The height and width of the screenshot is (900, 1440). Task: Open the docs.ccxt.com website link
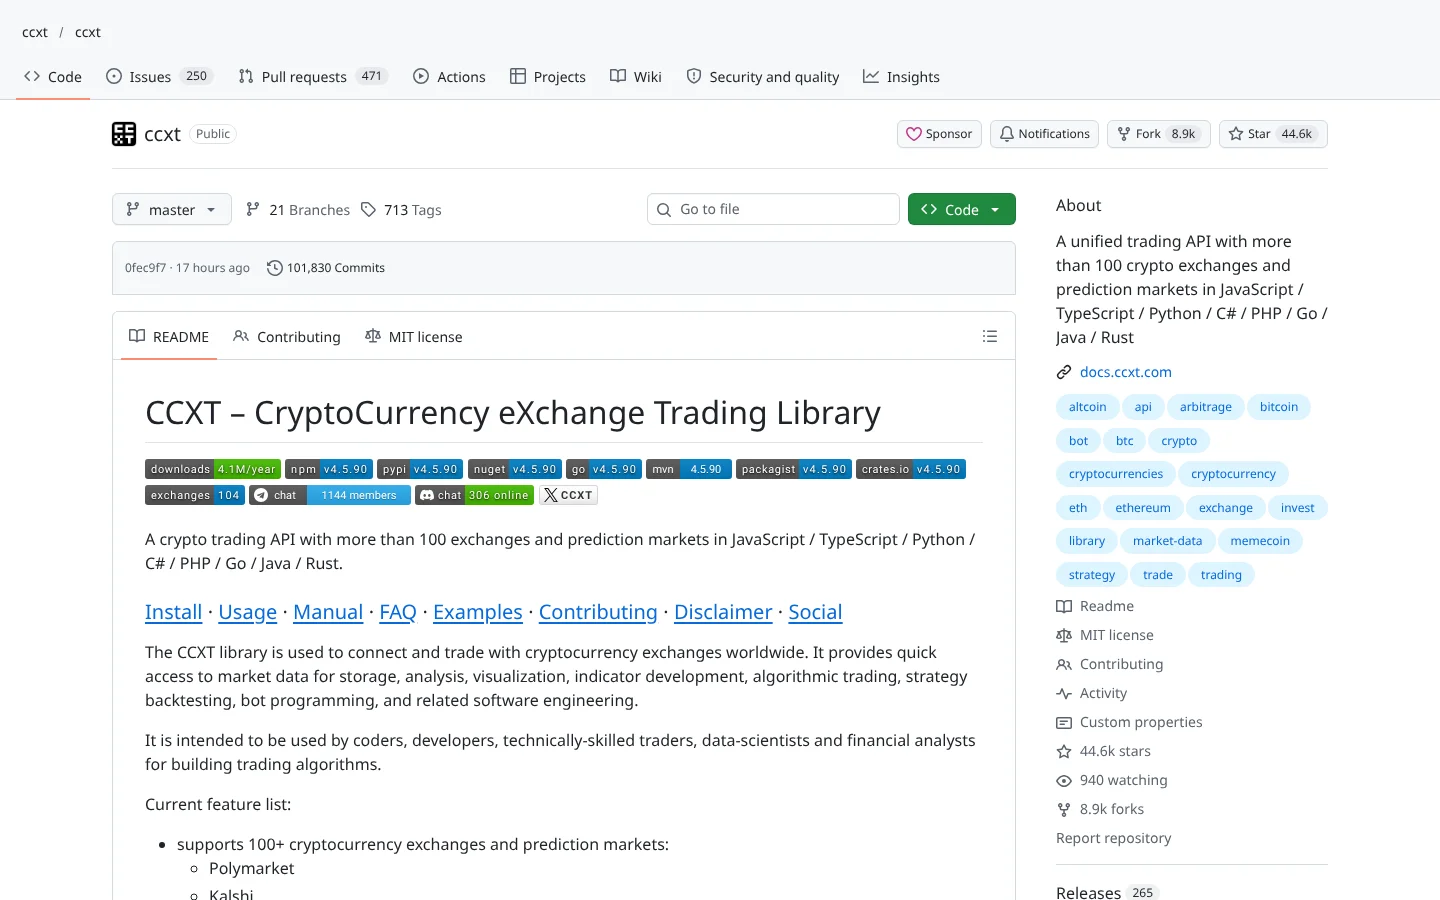(1126, 372)
